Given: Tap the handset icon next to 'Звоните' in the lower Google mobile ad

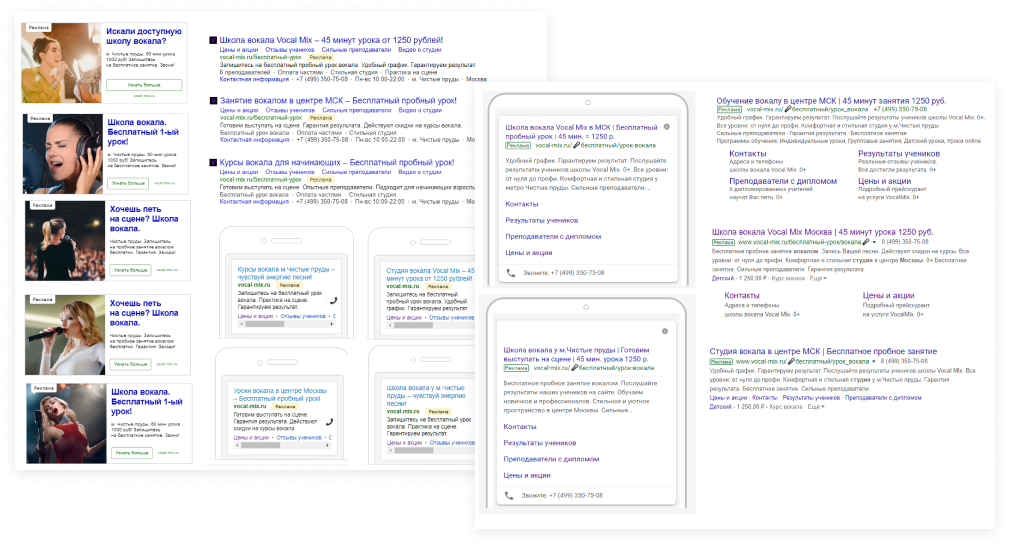Looking at the screenshot, I should point(509,495).
